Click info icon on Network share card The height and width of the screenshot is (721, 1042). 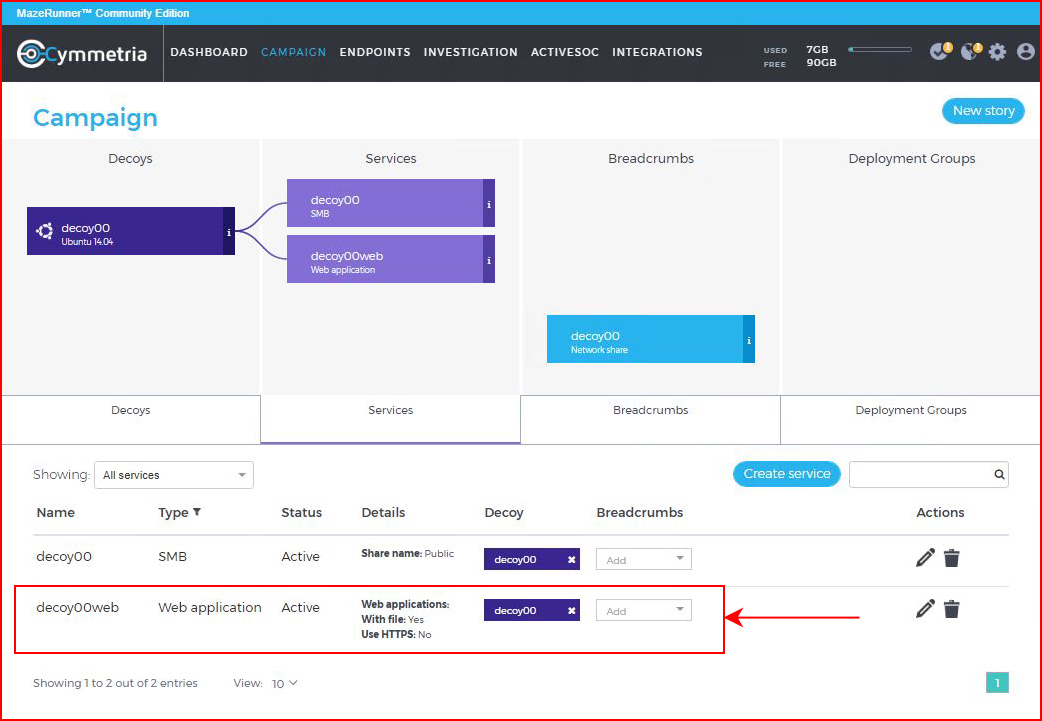tap(749, 340)
